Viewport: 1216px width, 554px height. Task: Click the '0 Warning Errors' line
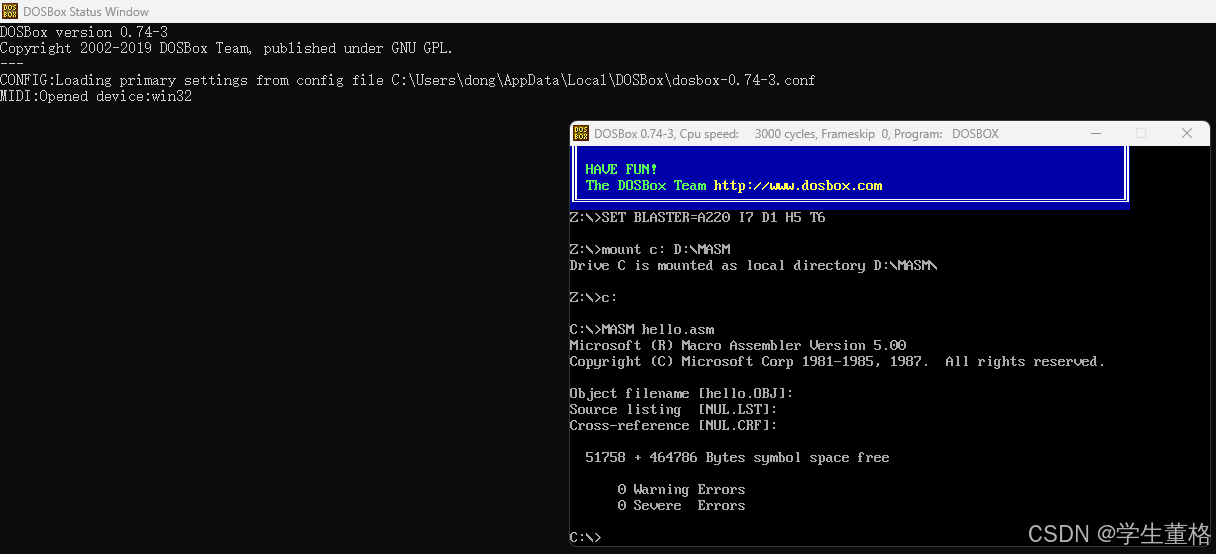pyautogui.click(x=682, y=489)
